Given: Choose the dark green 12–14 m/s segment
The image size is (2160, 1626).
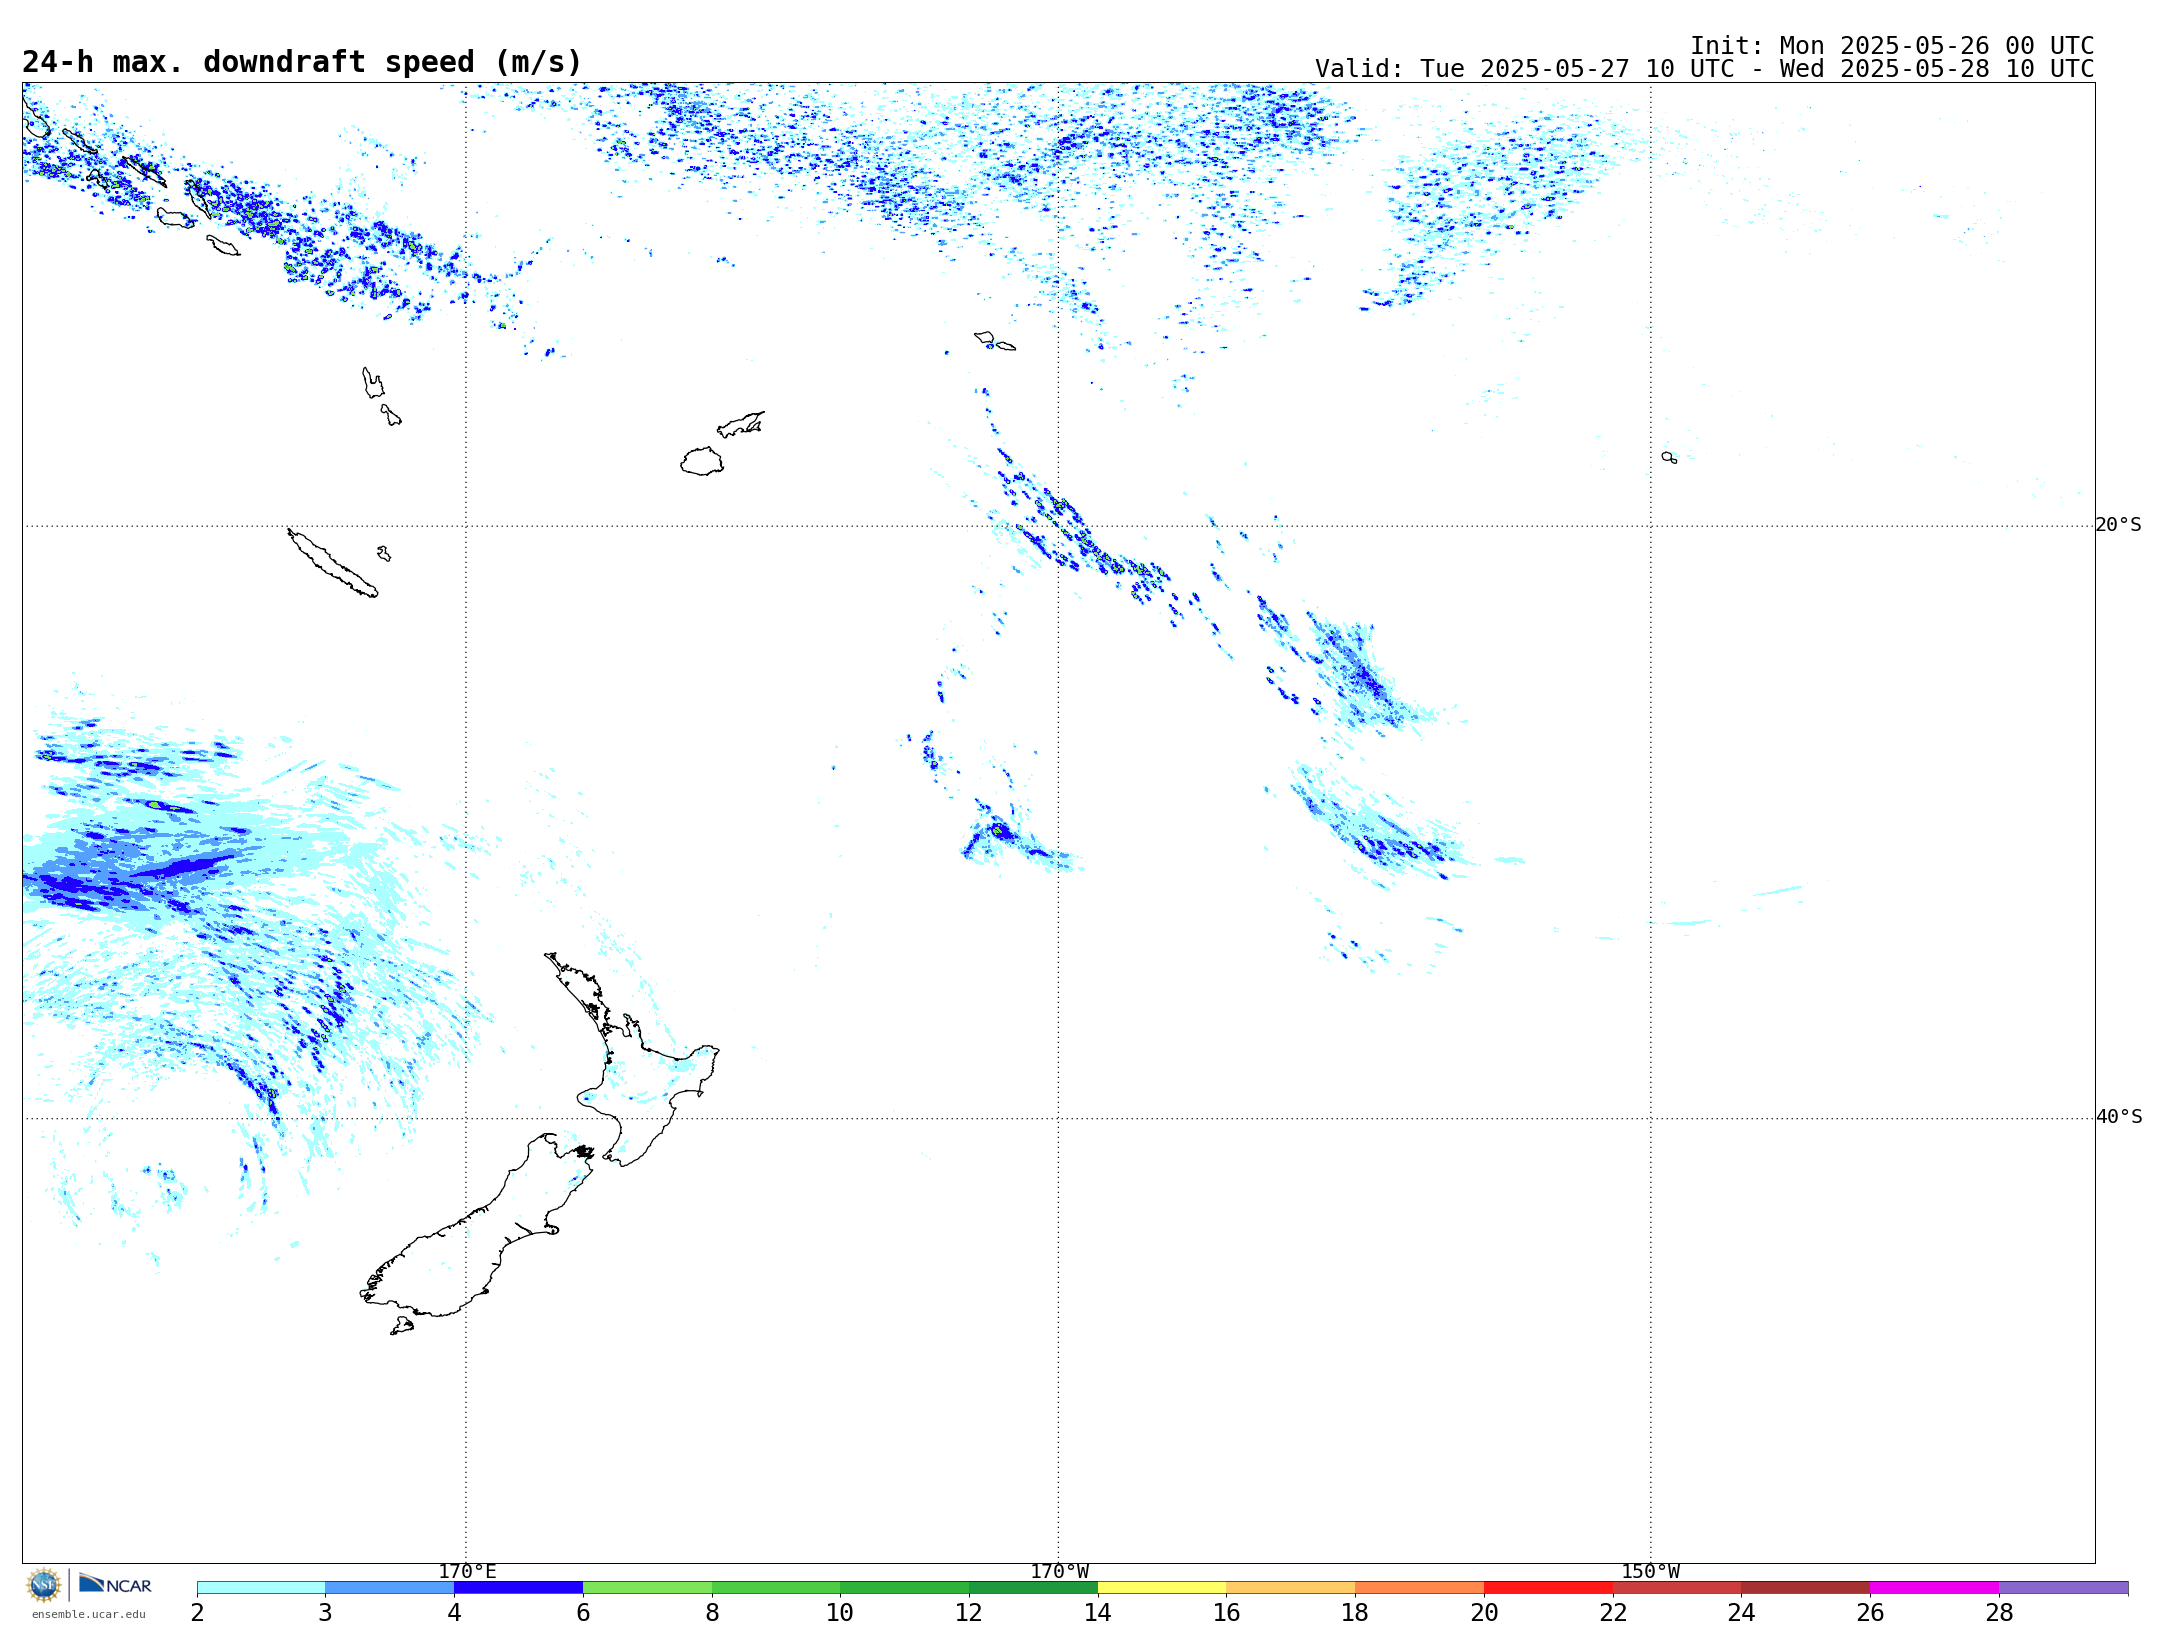Looking at the screenshot, I should (1033, 1588).
